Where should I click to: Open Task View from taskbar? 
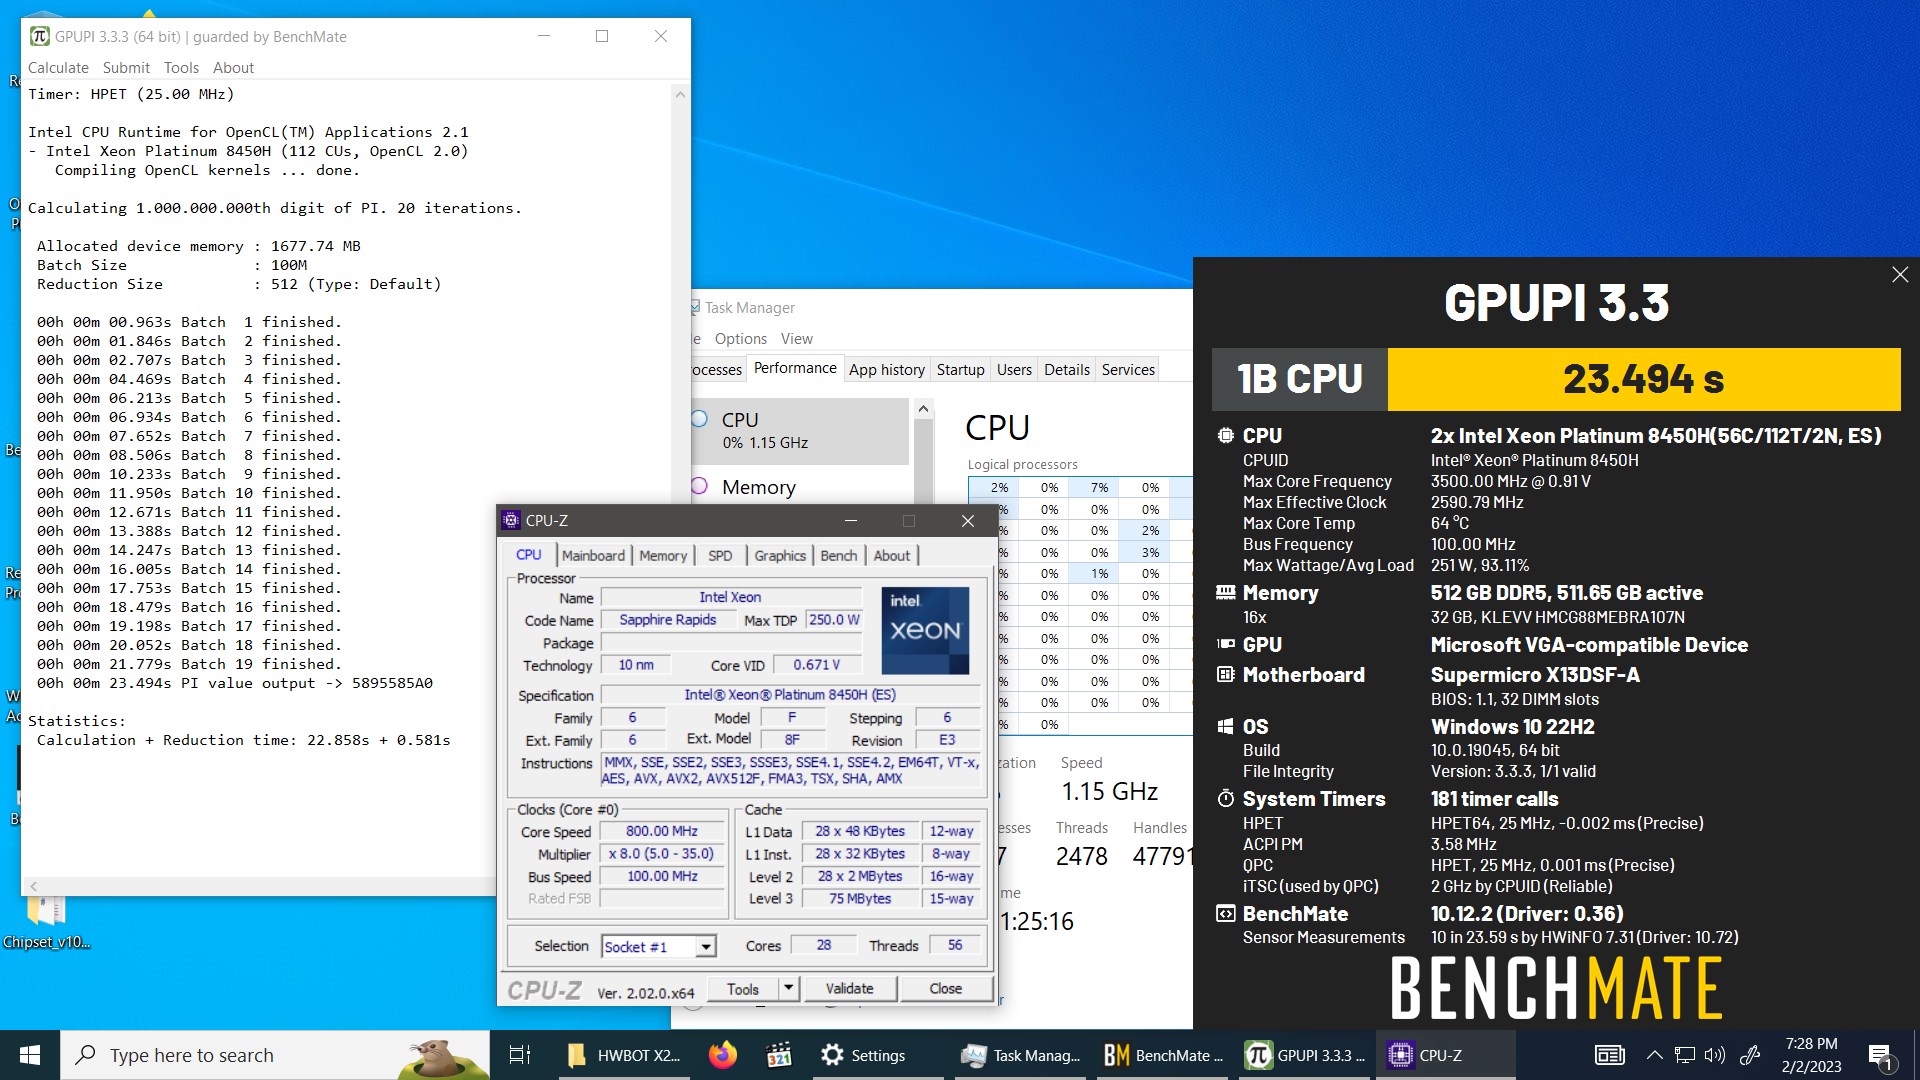click(520, 1055)
